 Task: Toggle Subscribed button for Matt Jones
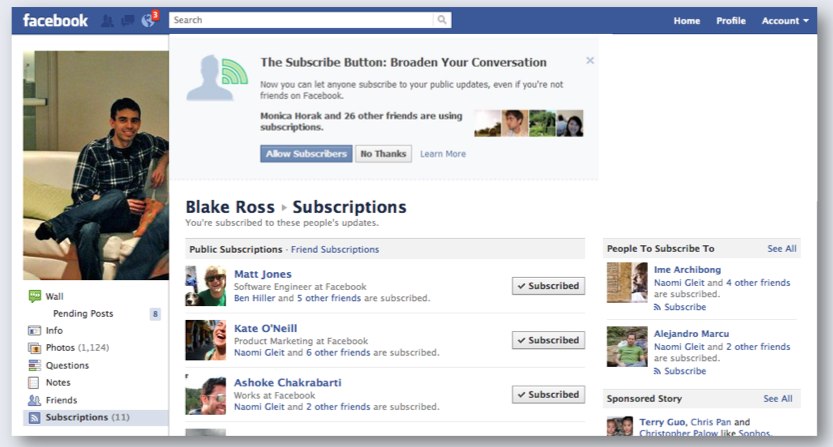pyautogui.click(x=548, y=286)
